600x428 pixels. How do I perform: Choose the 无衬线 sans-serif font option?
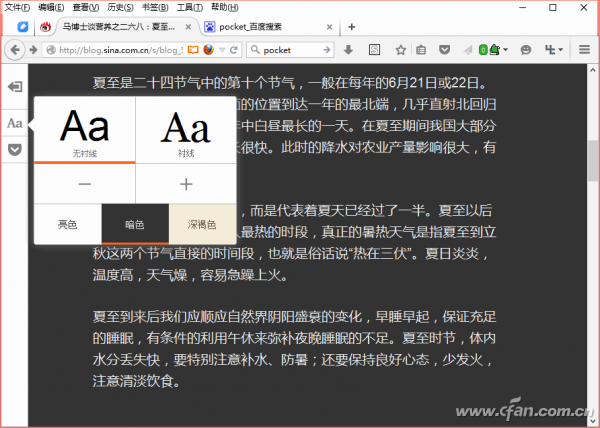coord(85,130)
